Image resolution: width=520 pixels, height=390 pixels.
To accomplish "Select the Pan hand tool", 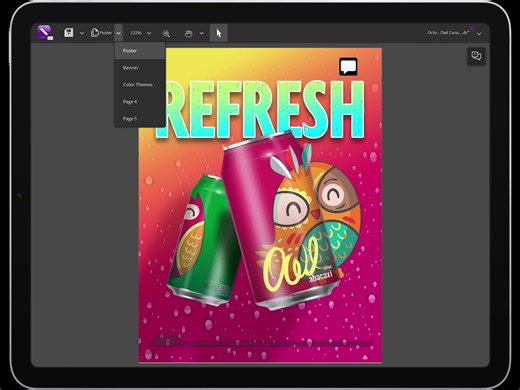I will (x=188, y=33).
